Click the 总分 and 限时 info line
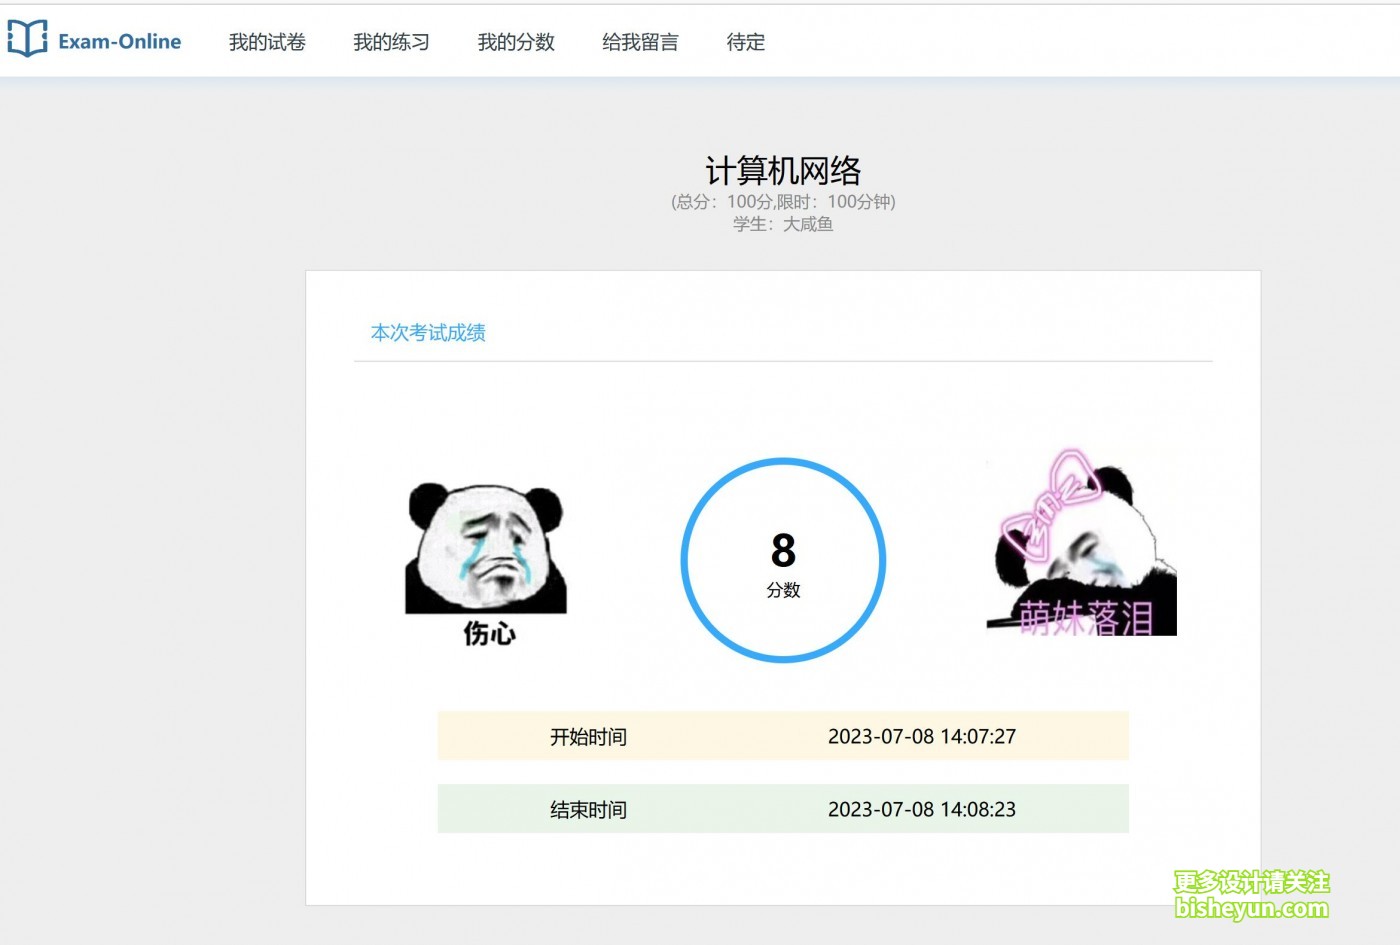 (x=783, y=202)
